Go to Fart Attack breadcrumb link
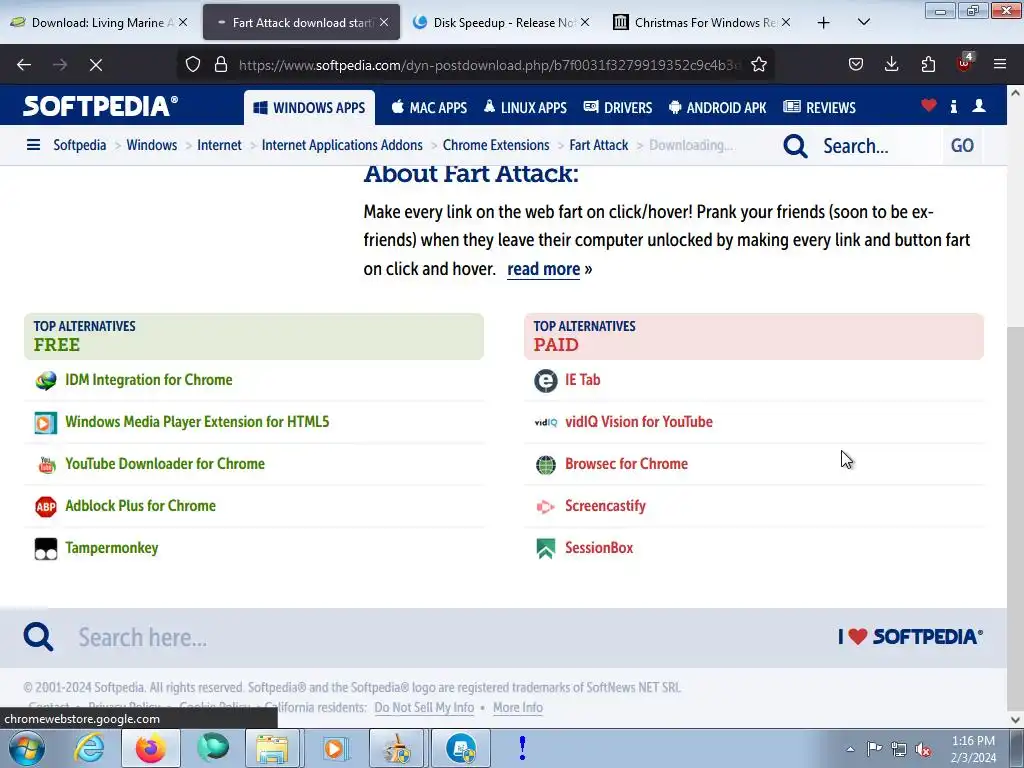 [599, 145]
